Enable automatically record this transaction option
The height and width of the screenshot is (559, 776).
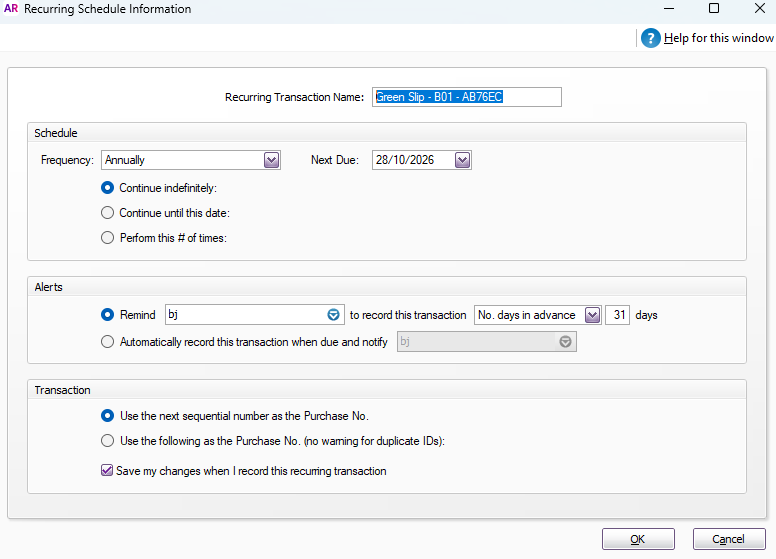coord(108,341)
